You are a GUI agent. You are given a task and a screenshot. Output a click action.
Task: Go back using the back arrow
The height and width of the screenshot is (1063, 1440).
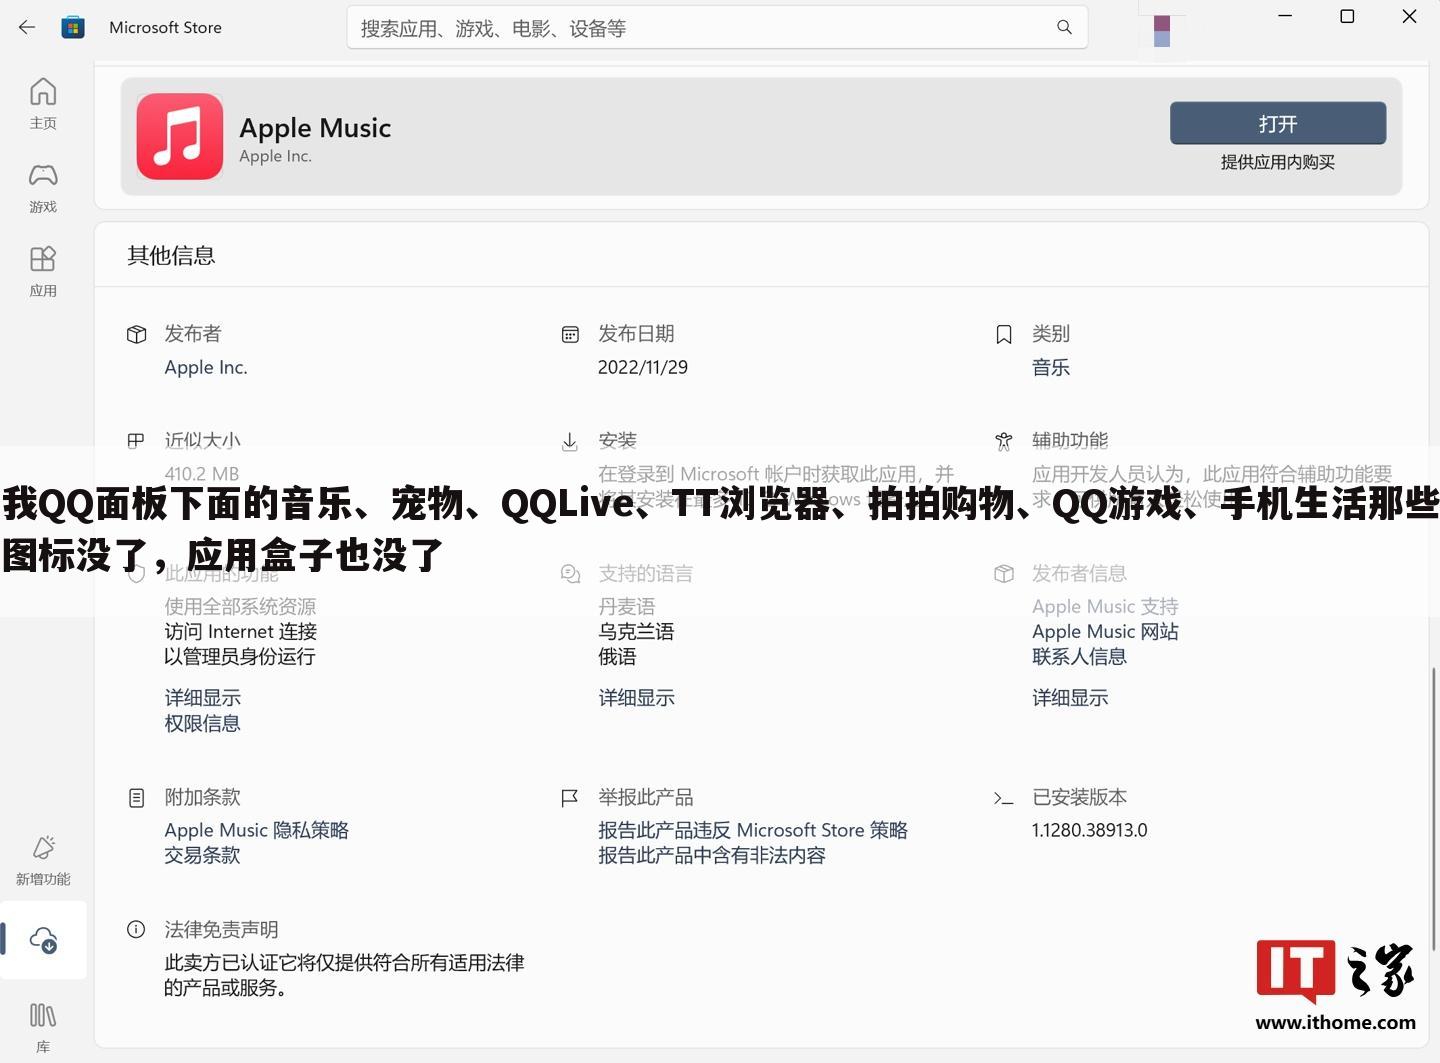click(x=27, y=27)
